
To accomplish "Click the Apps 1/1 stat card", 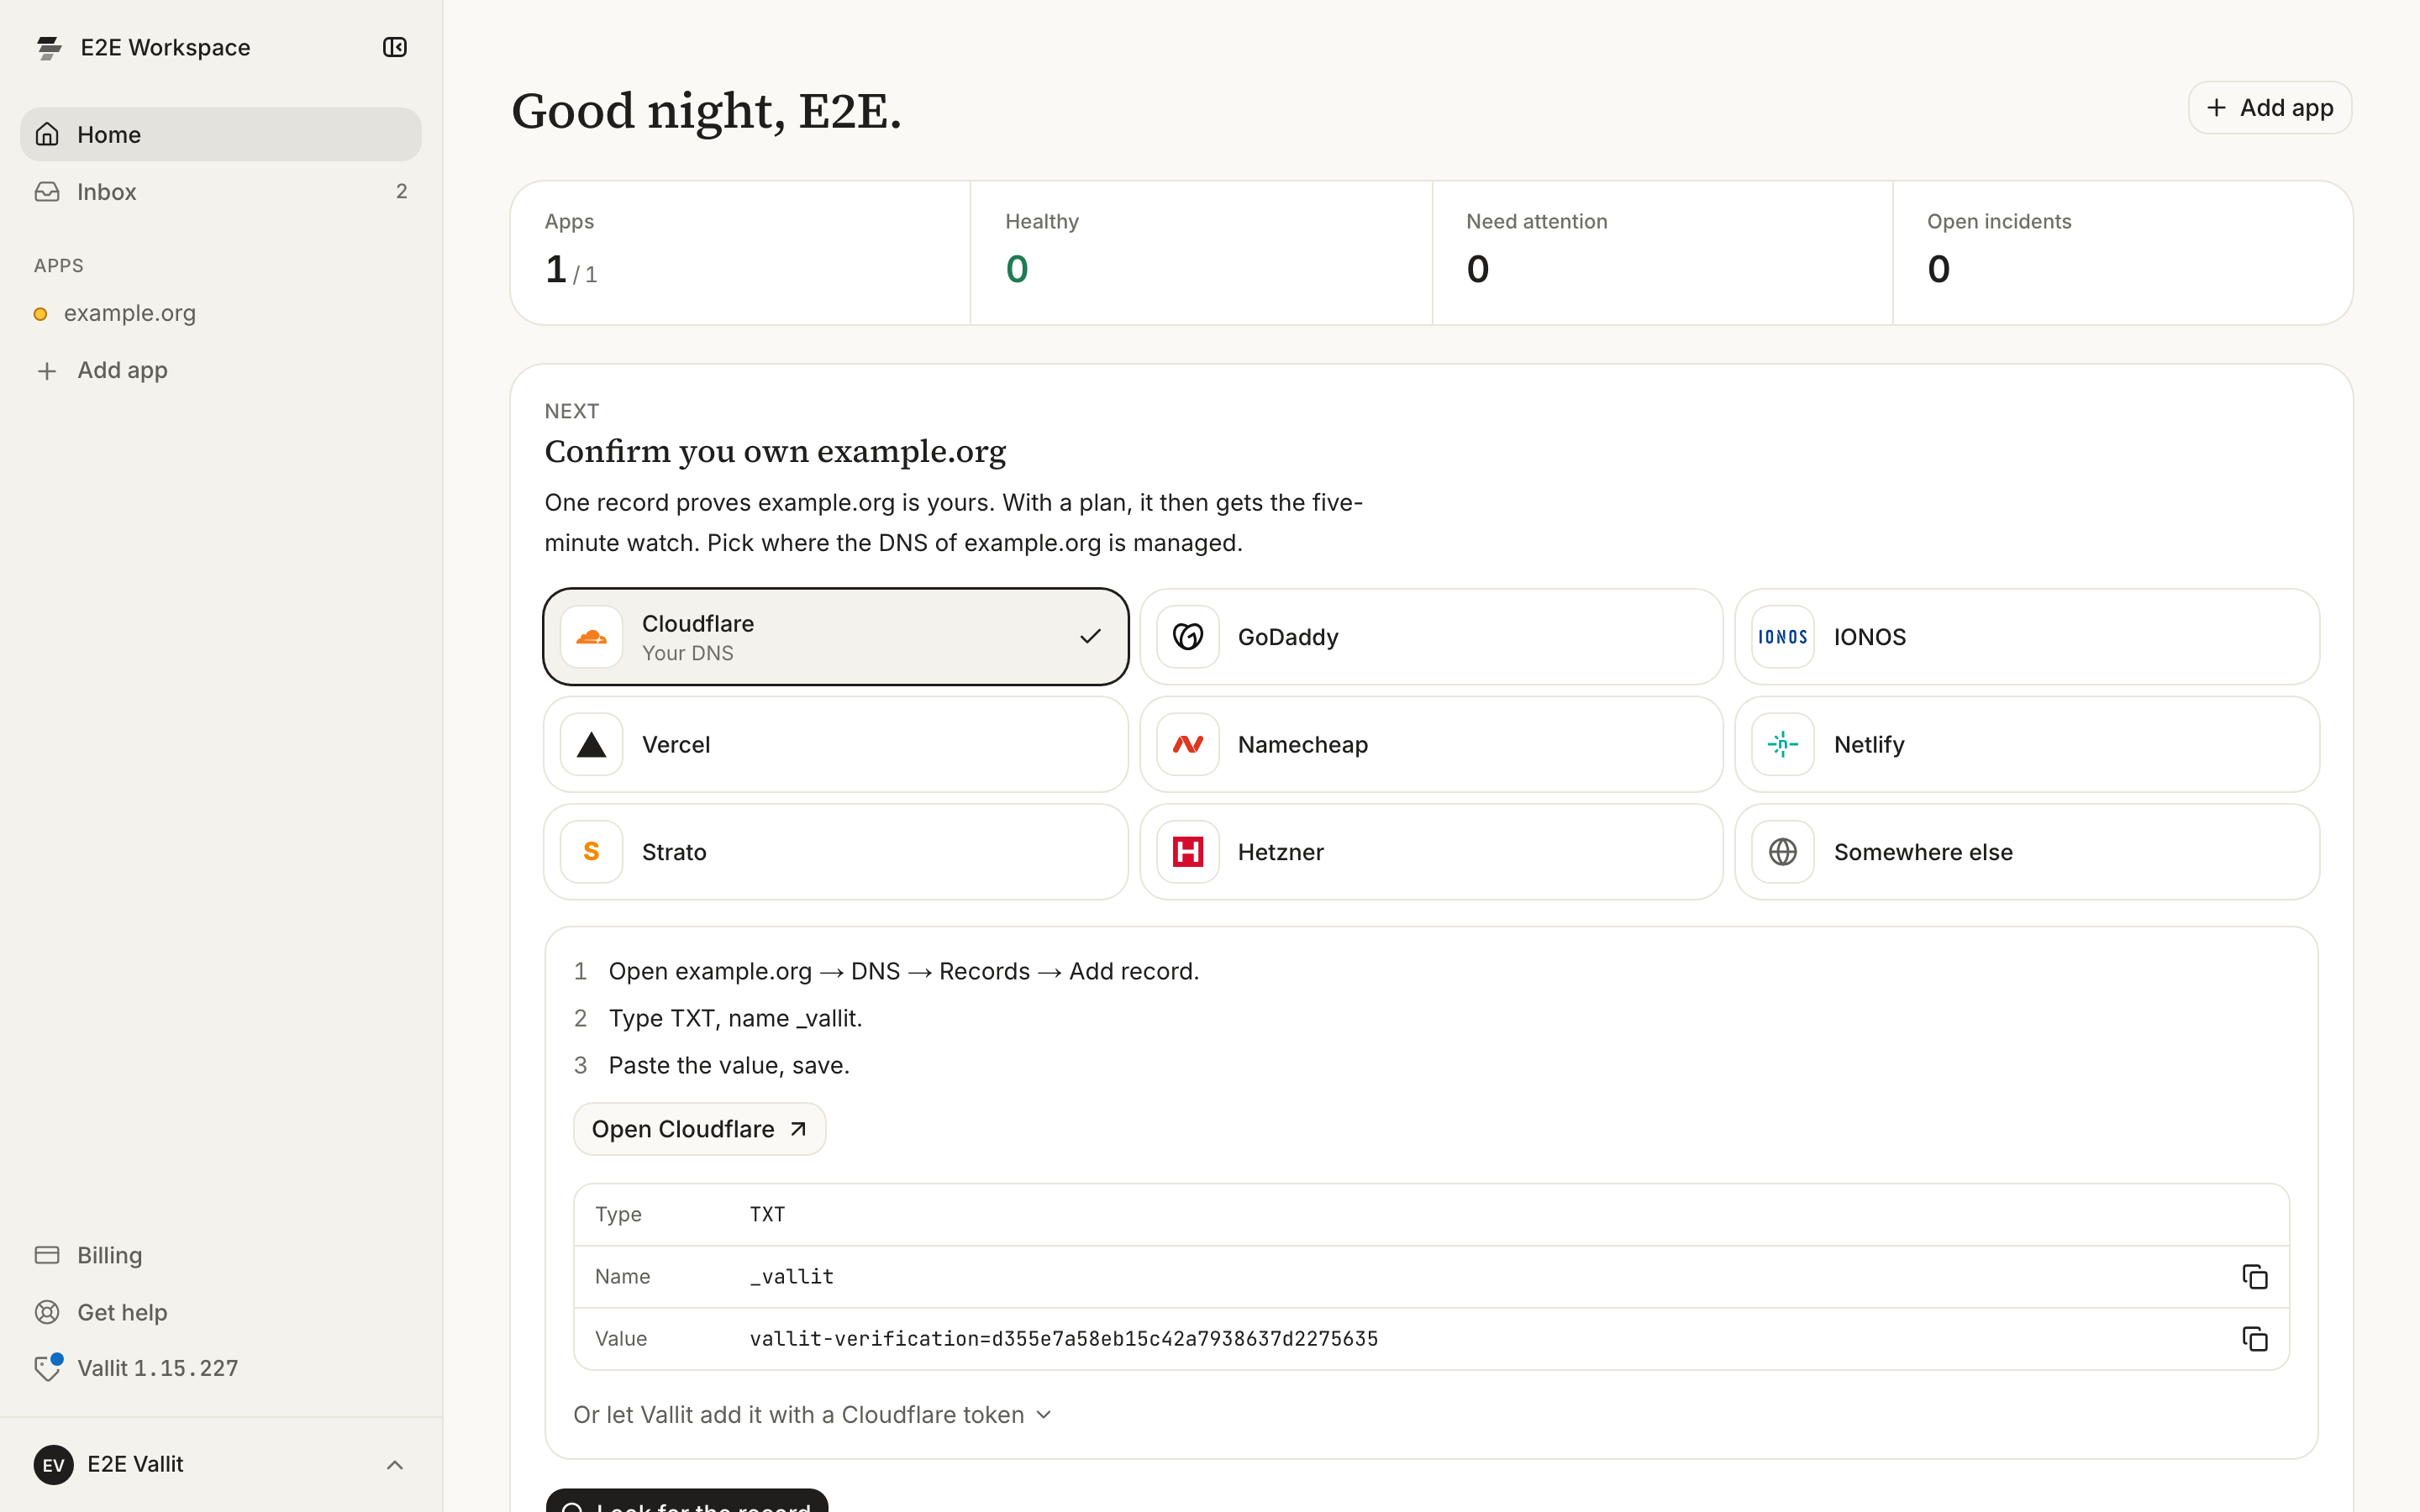I will [741, 252].
